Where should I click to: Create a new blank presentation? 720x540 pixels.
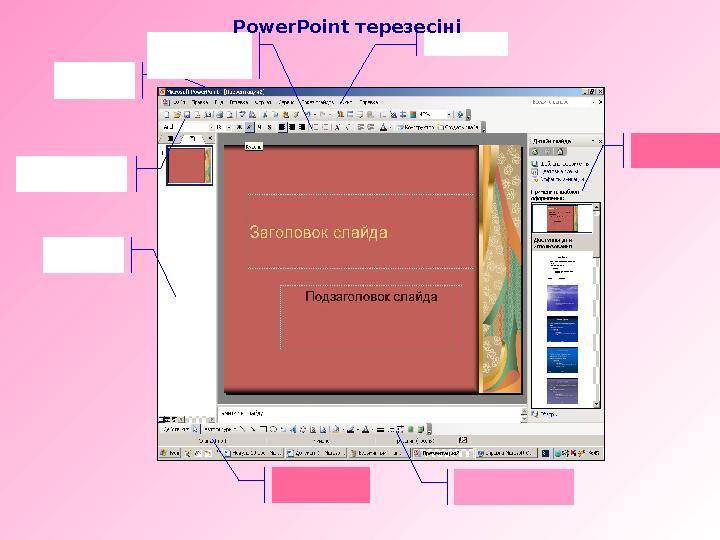pyautogui.click(x=167, y=115)
